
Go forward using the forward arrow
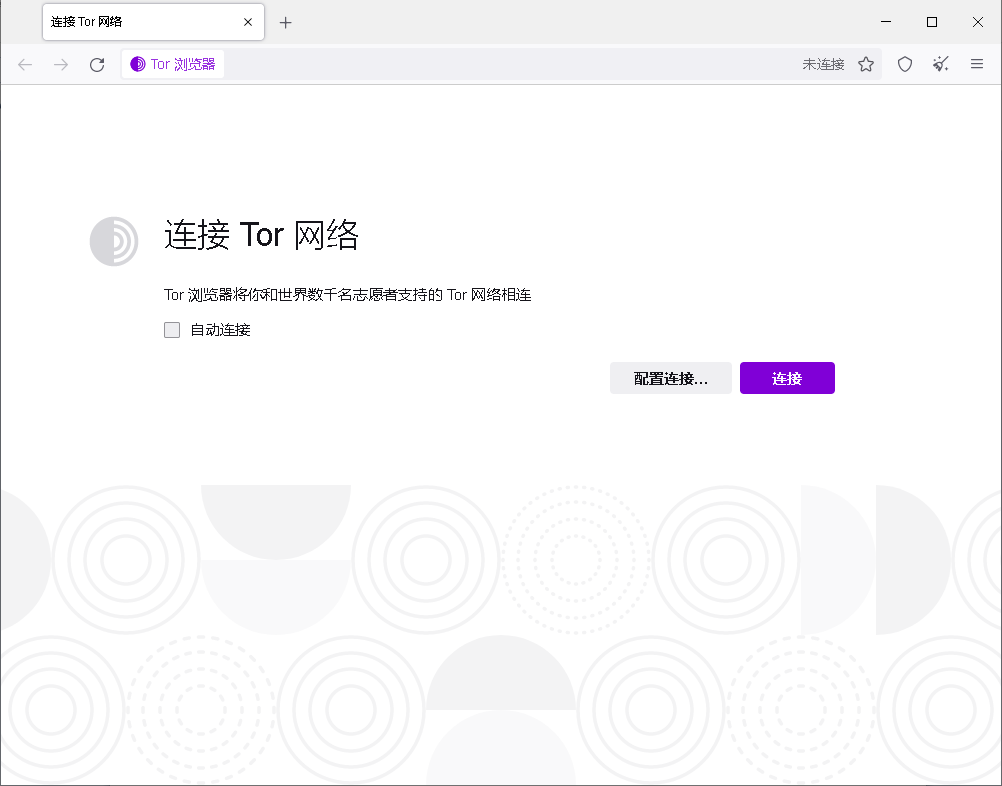click(x=61, y=65)
